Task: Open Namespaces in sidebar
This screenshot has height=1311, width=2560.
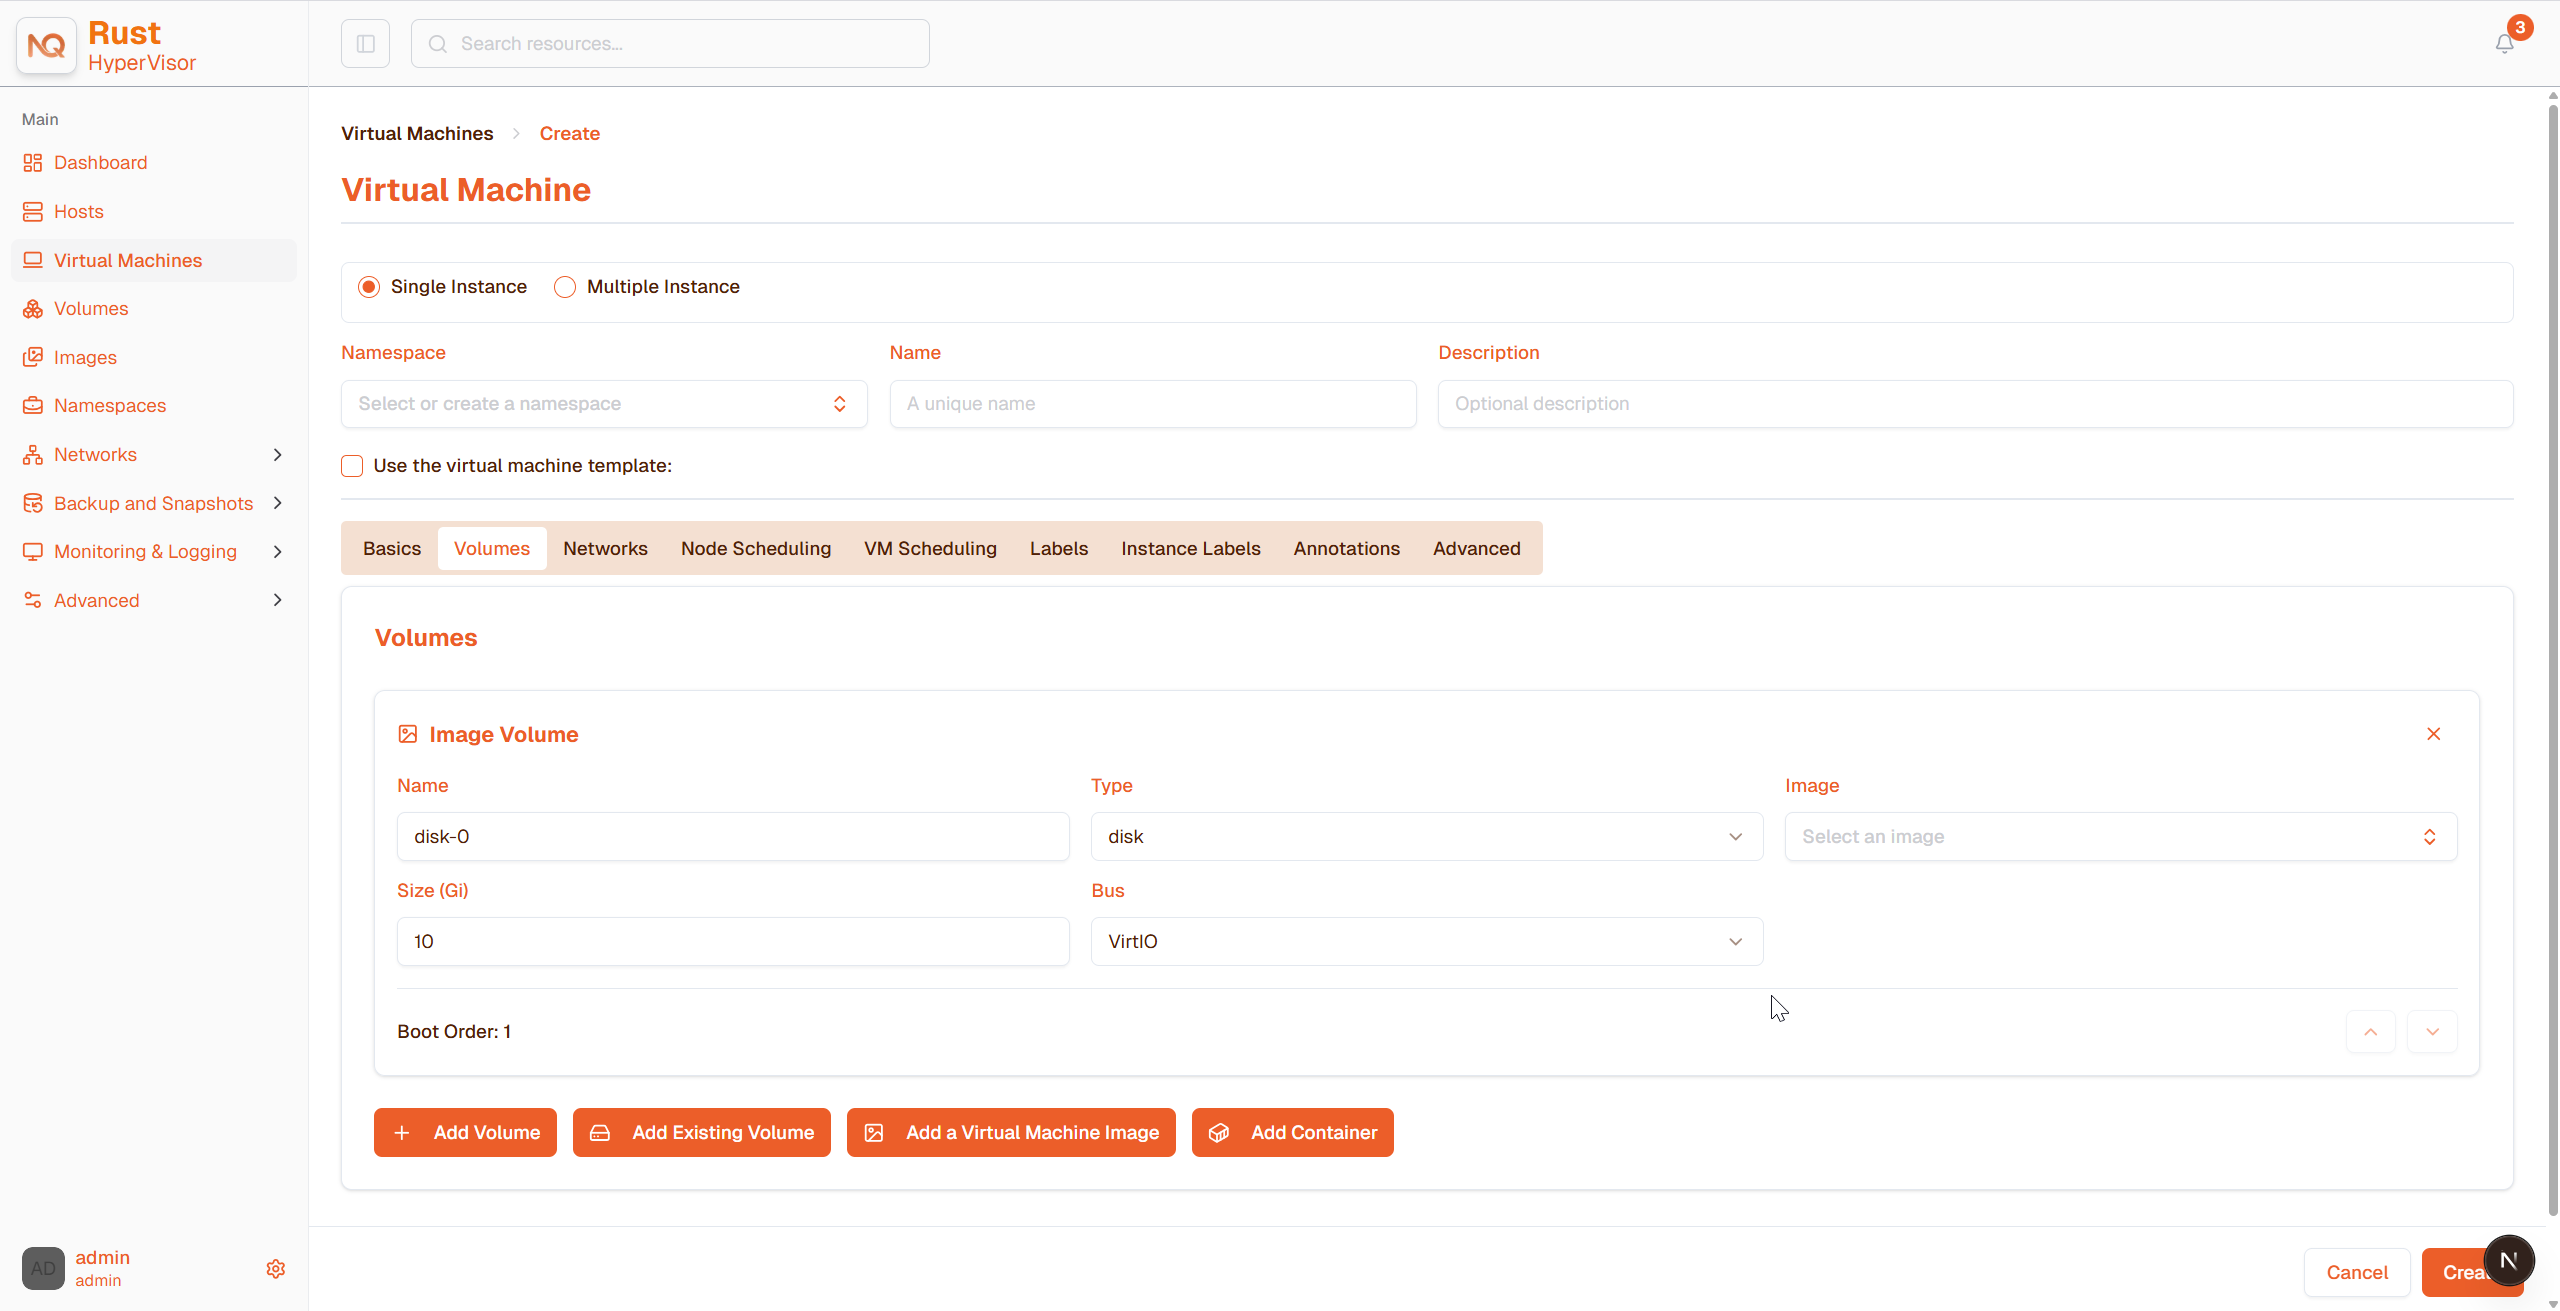Action: pyautogui.click(x=154, y=406)
